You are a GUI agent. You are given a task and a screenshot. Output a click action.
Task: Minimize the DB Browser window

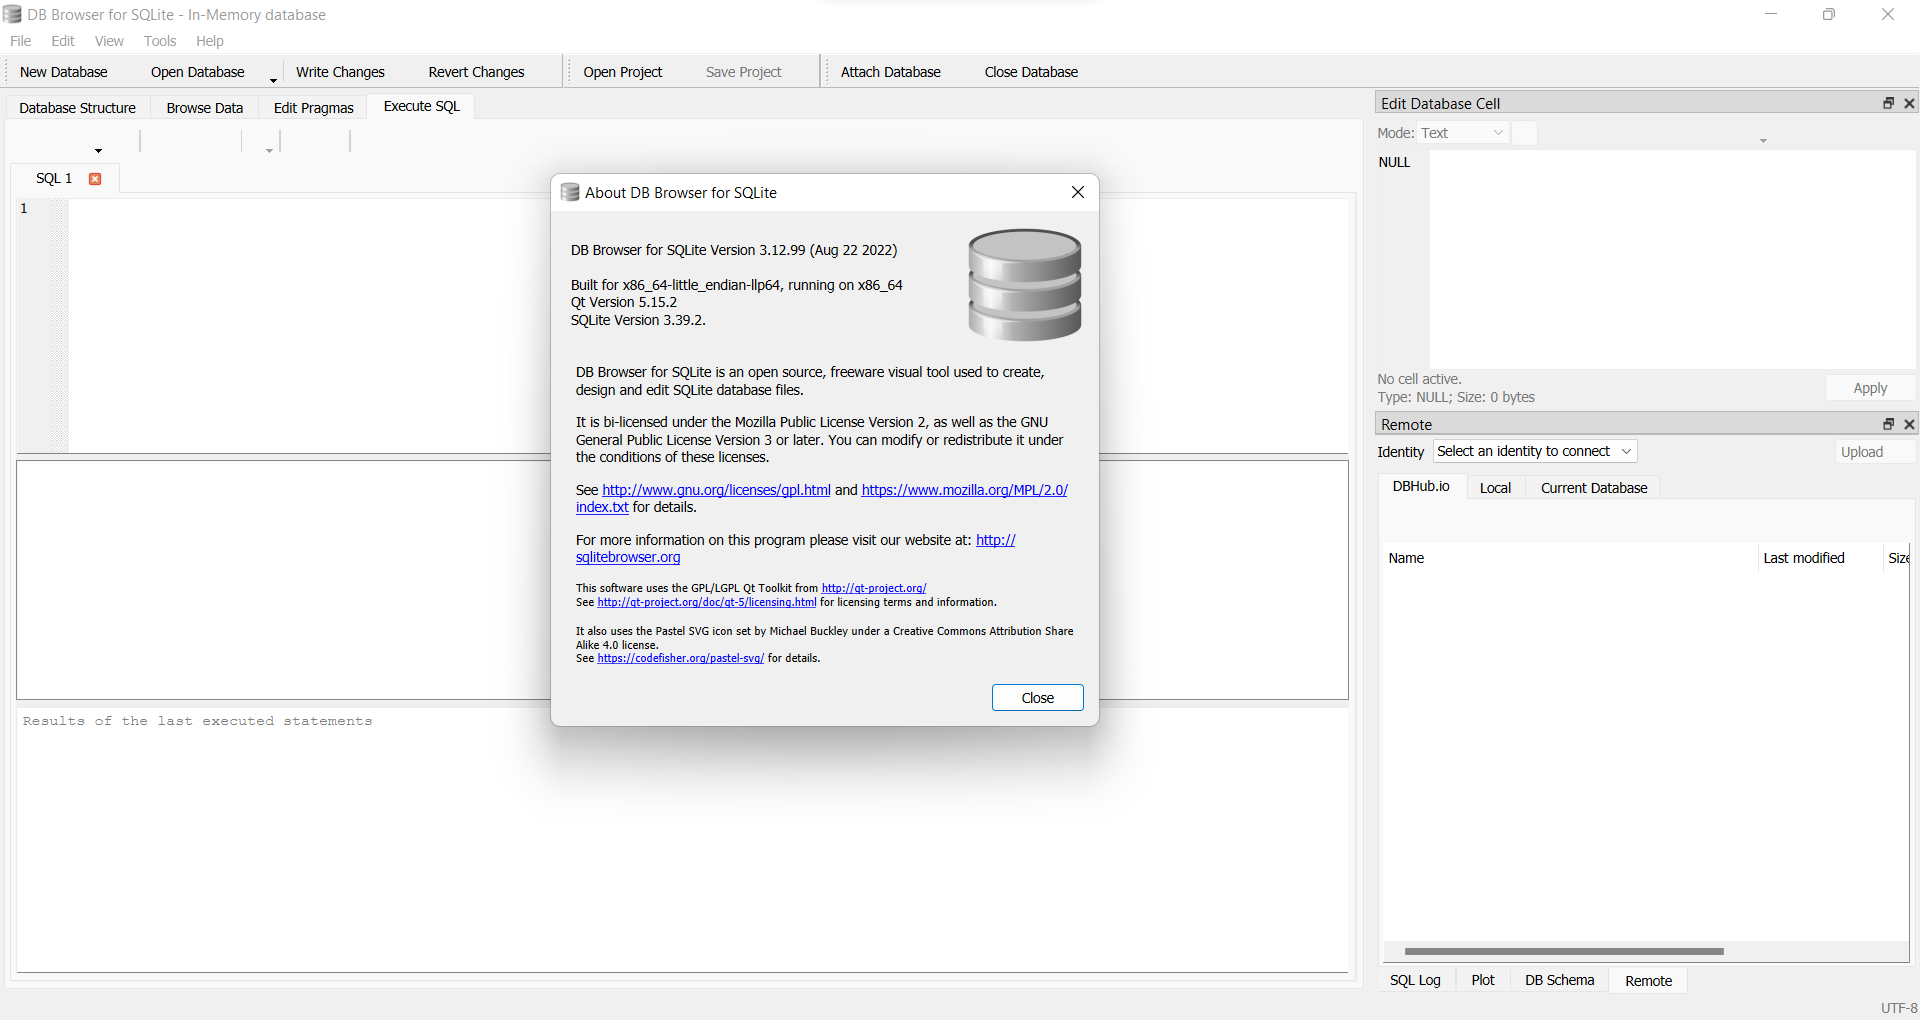(x=1771, y=14)
